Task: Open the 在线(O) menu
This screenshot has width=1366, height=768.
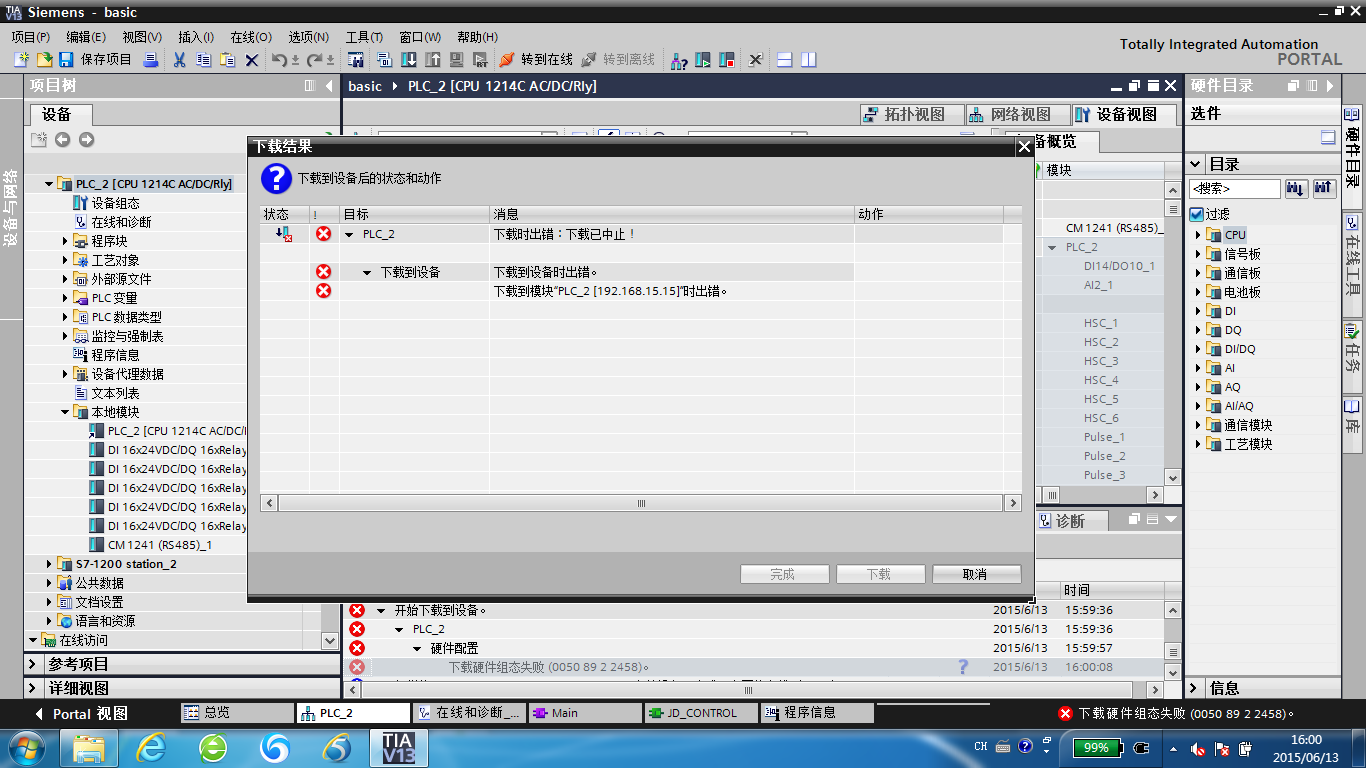Action: point(251,37)
